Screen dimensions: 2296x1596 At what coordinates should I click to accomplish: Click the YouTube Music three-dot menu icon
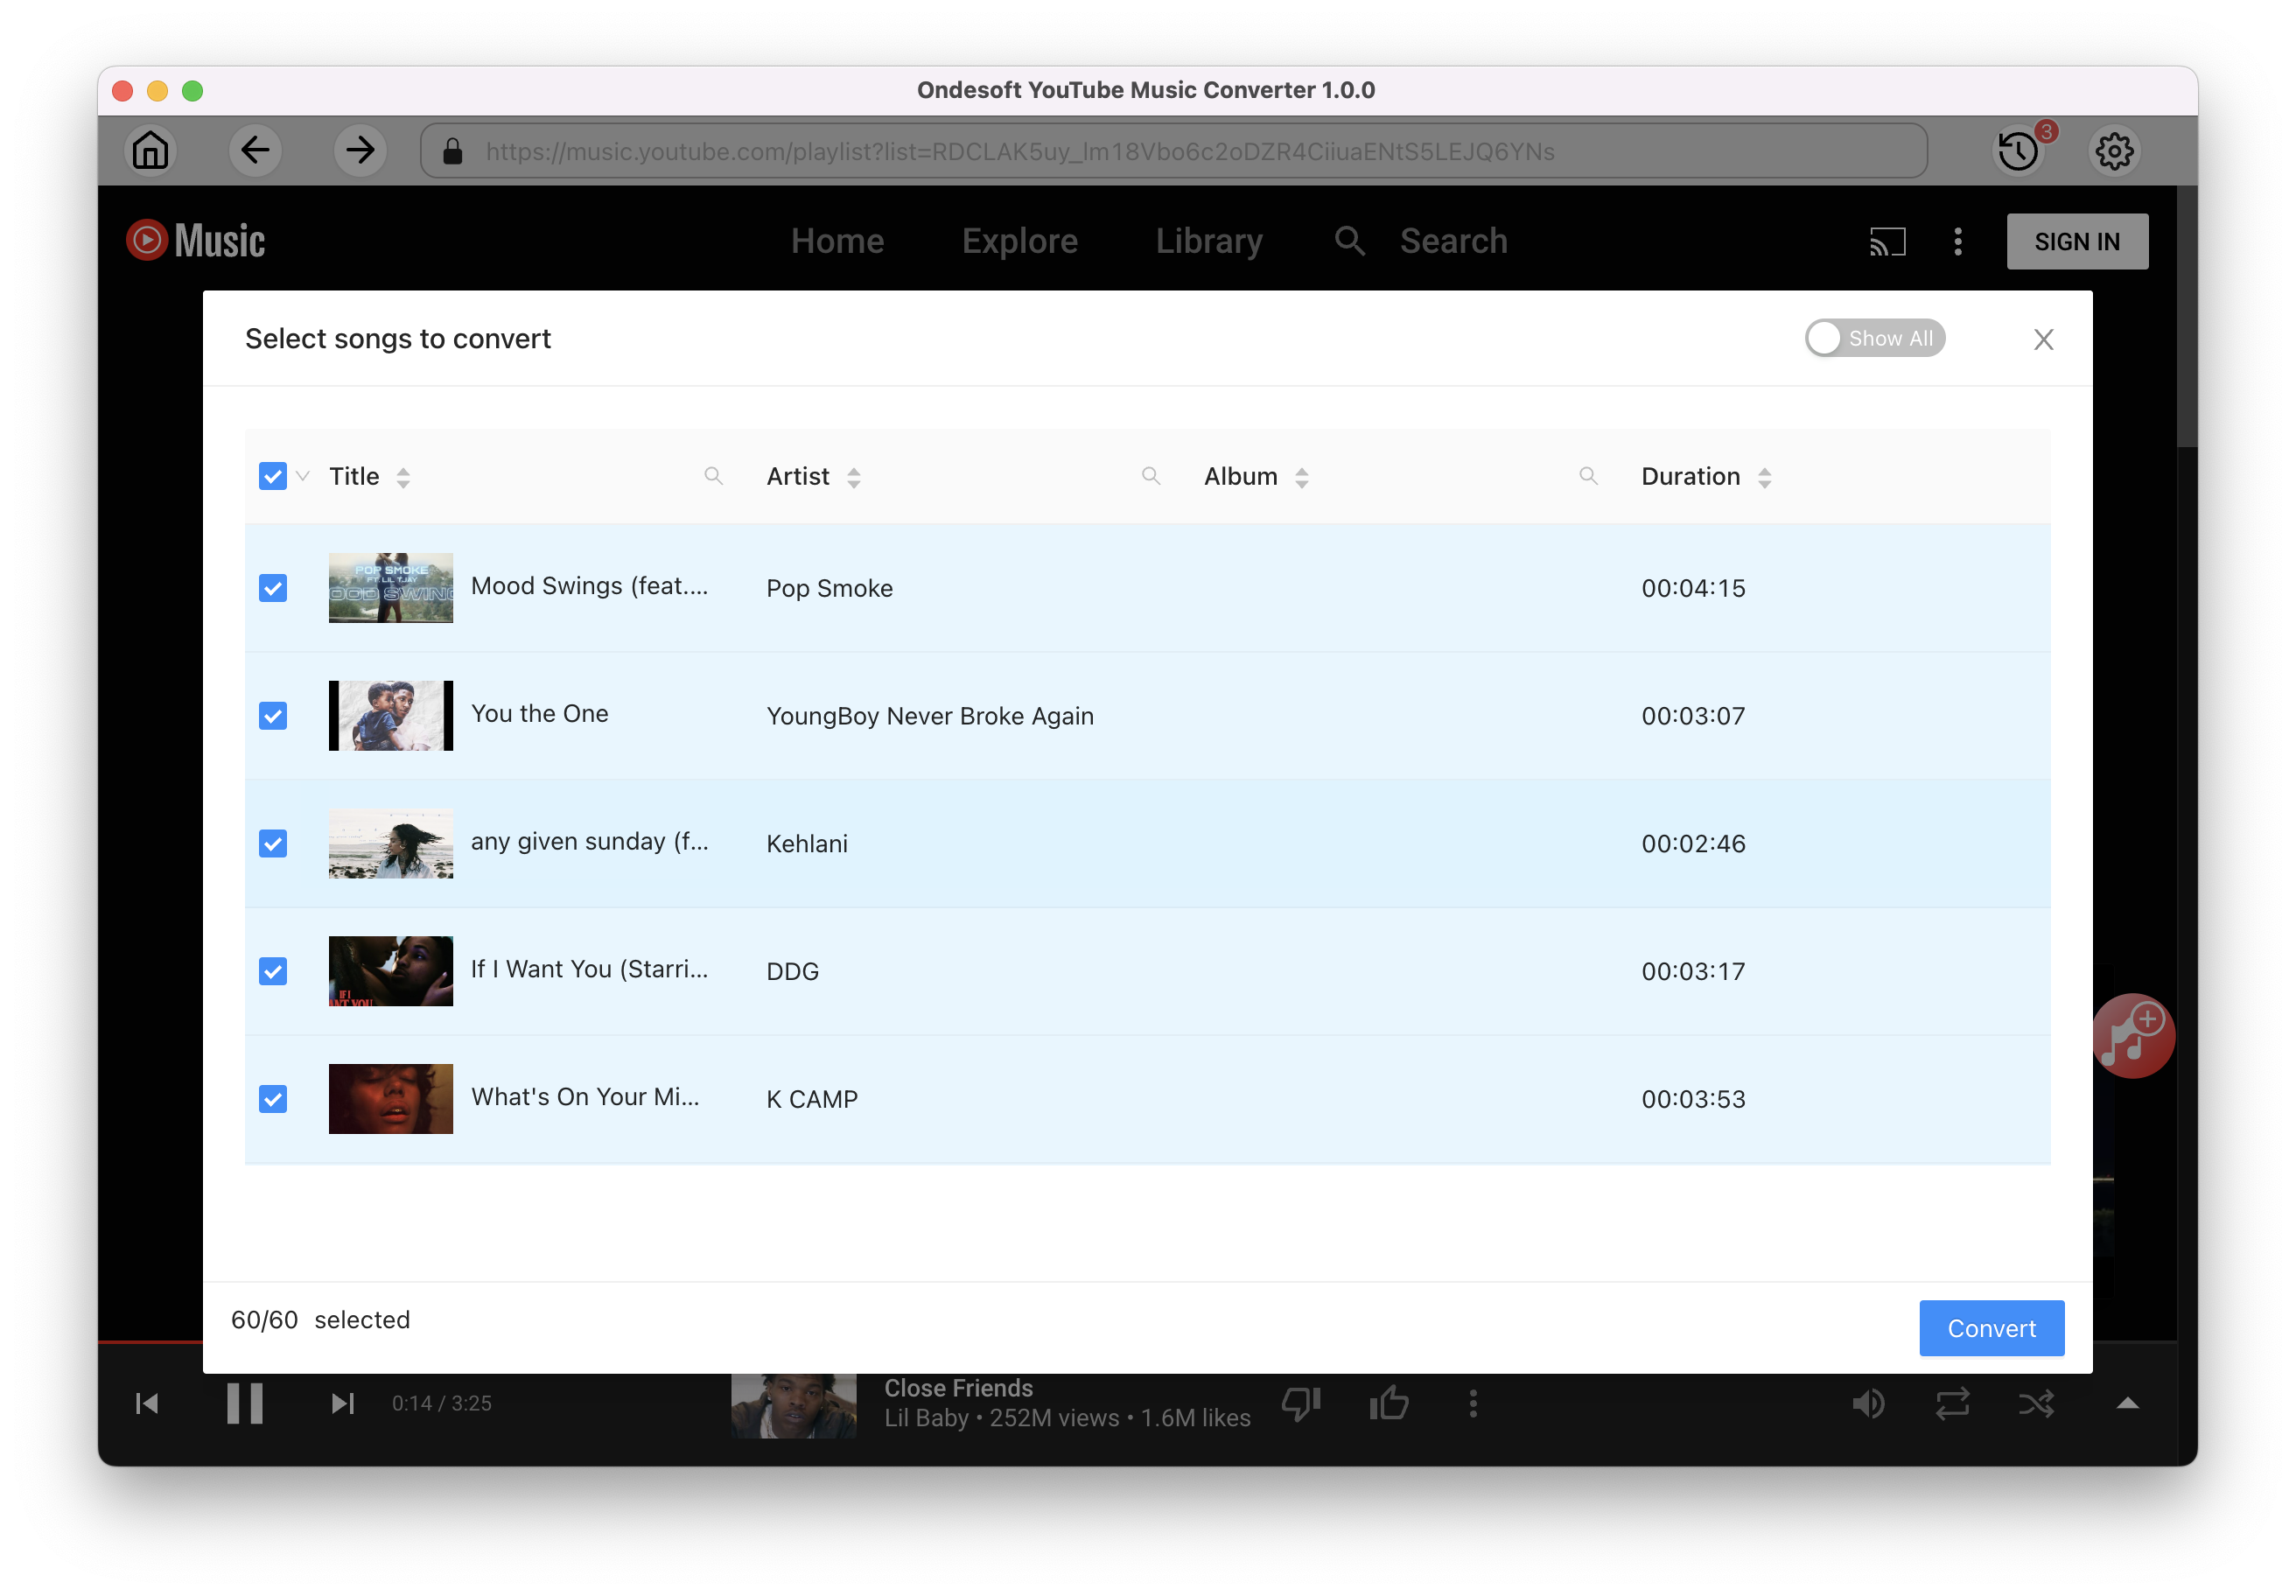(1957, 241)
